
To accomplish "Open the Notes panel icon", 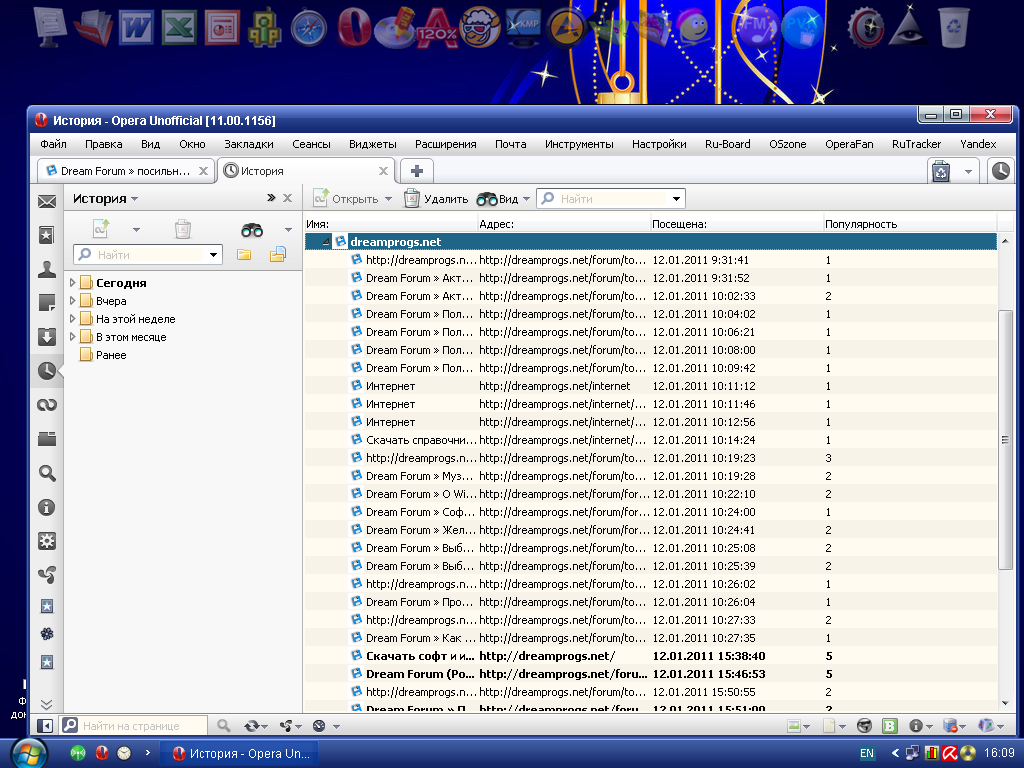I will 46,303.
